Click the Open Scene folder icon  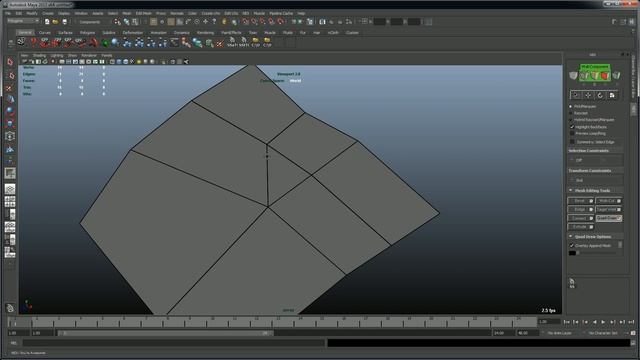tap(56, 22)
